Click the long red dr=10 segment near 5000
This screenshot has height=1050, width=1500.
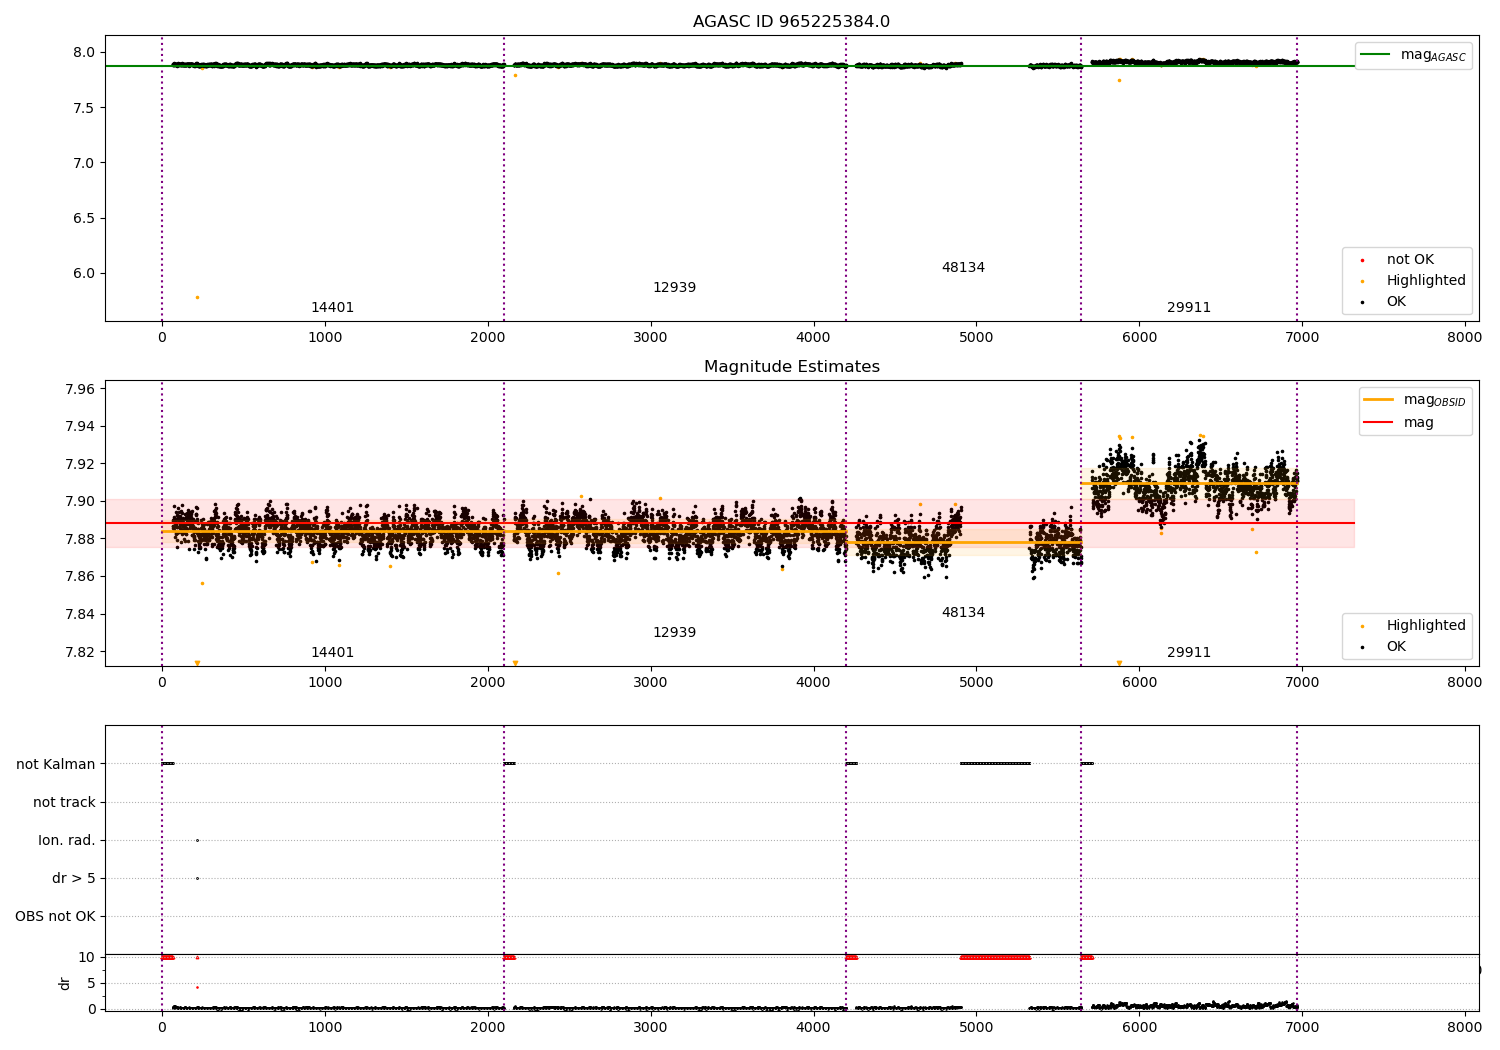point(995,957)
